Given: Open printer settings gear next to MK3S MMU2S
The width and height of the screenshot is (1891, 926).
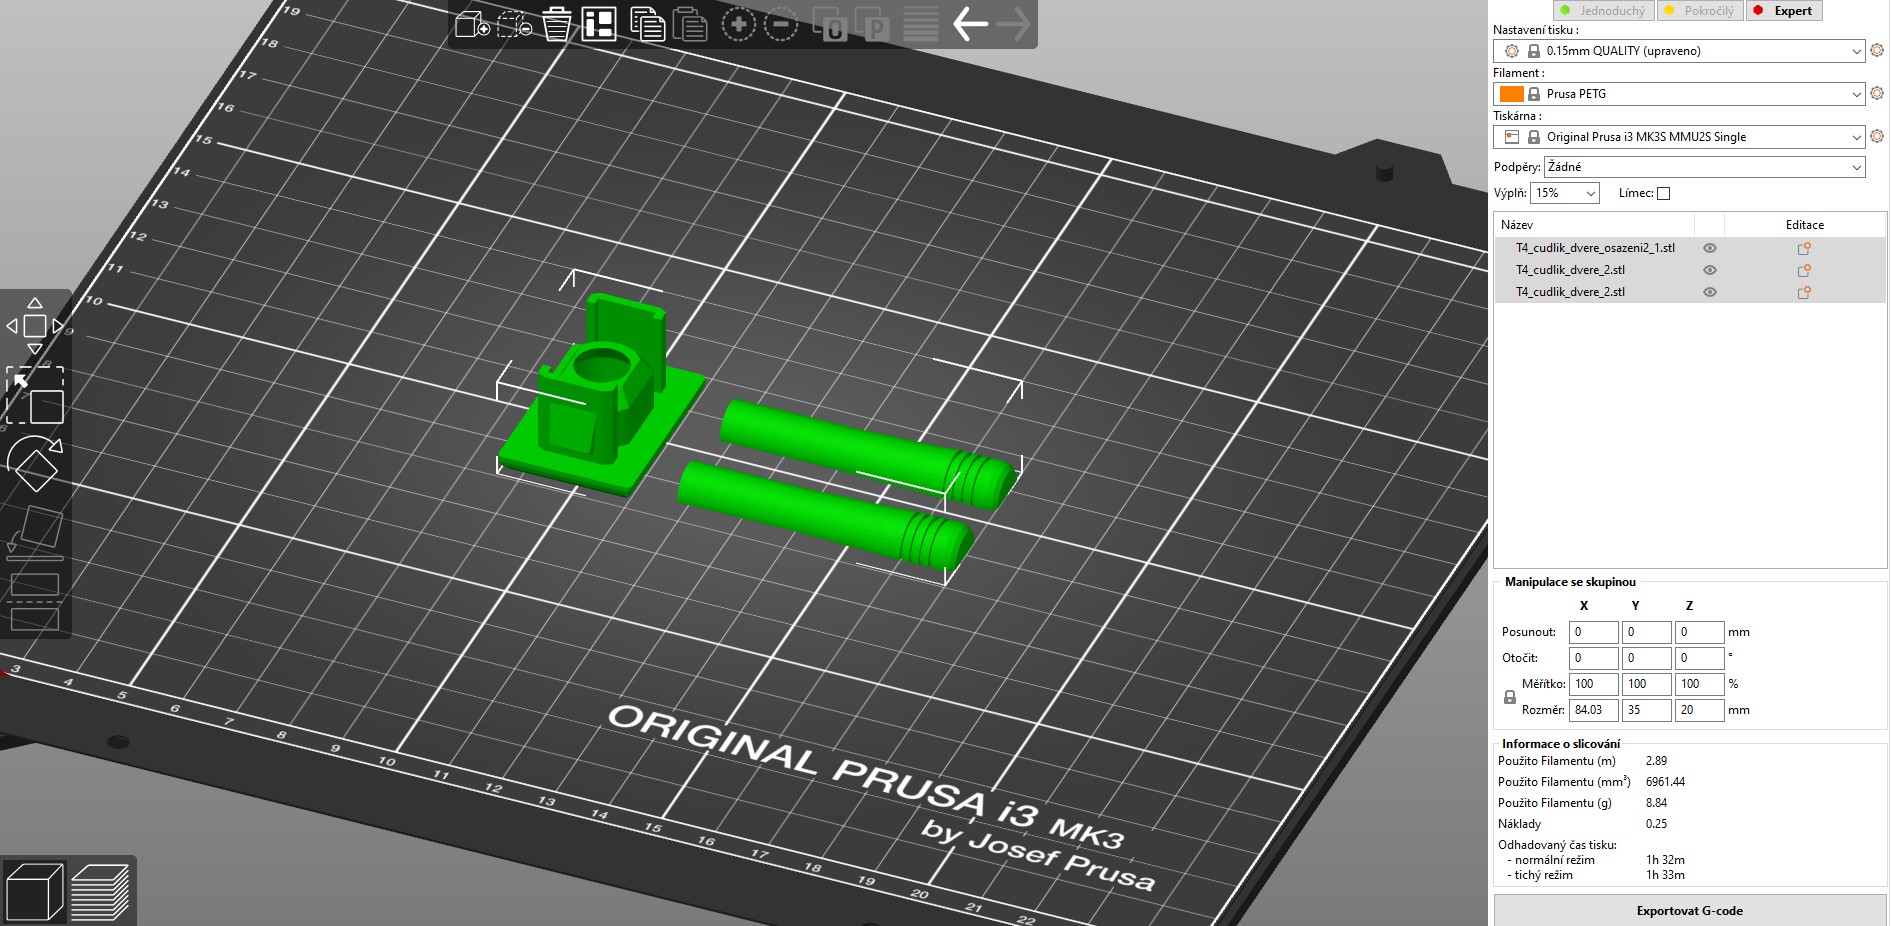Looking at the screenshot, I should point(1877,136).
